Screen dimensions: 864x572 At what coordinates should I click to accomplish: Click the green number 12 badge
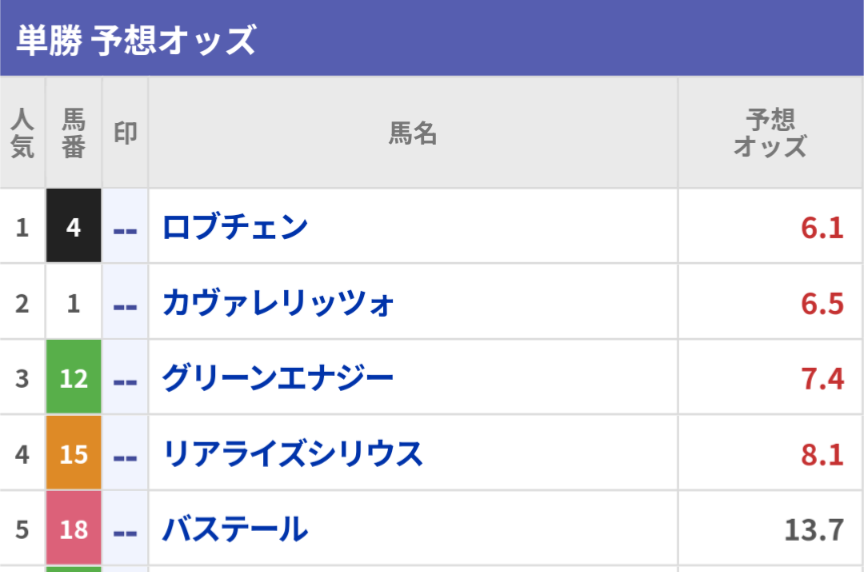coord(73,379)
